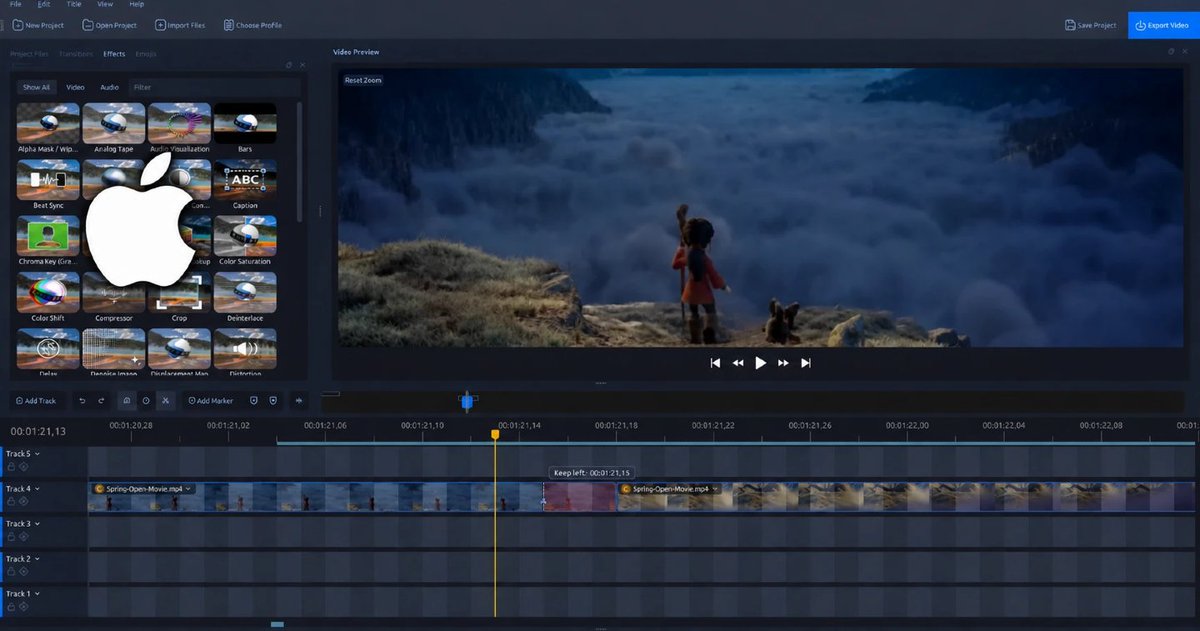The image size is (1200, 631).
Task: Jump to the next marker
Action: point(273,401)
